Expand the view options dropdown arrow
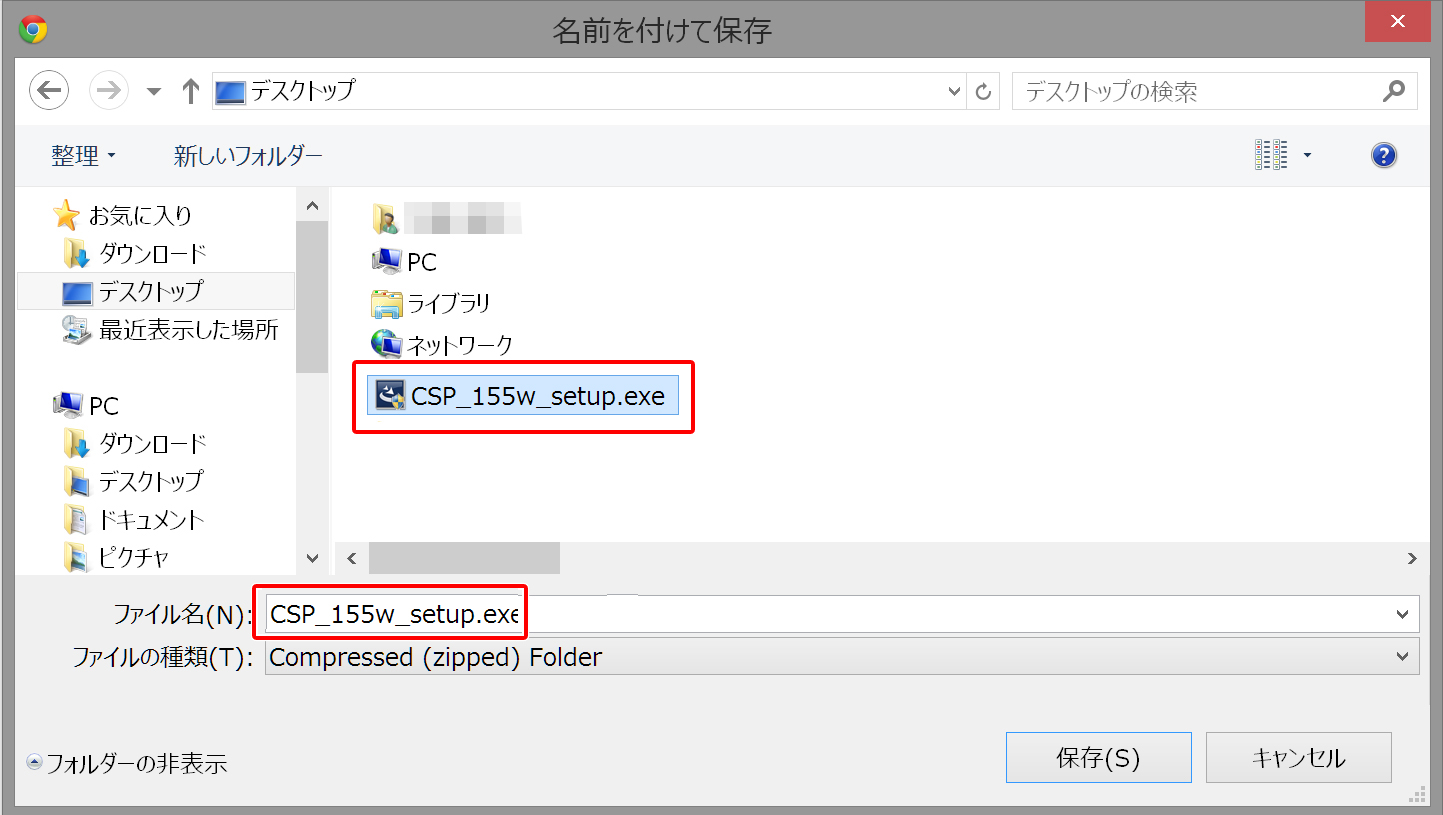This screenshot has width=1443, height=815. click(1307, 156)
